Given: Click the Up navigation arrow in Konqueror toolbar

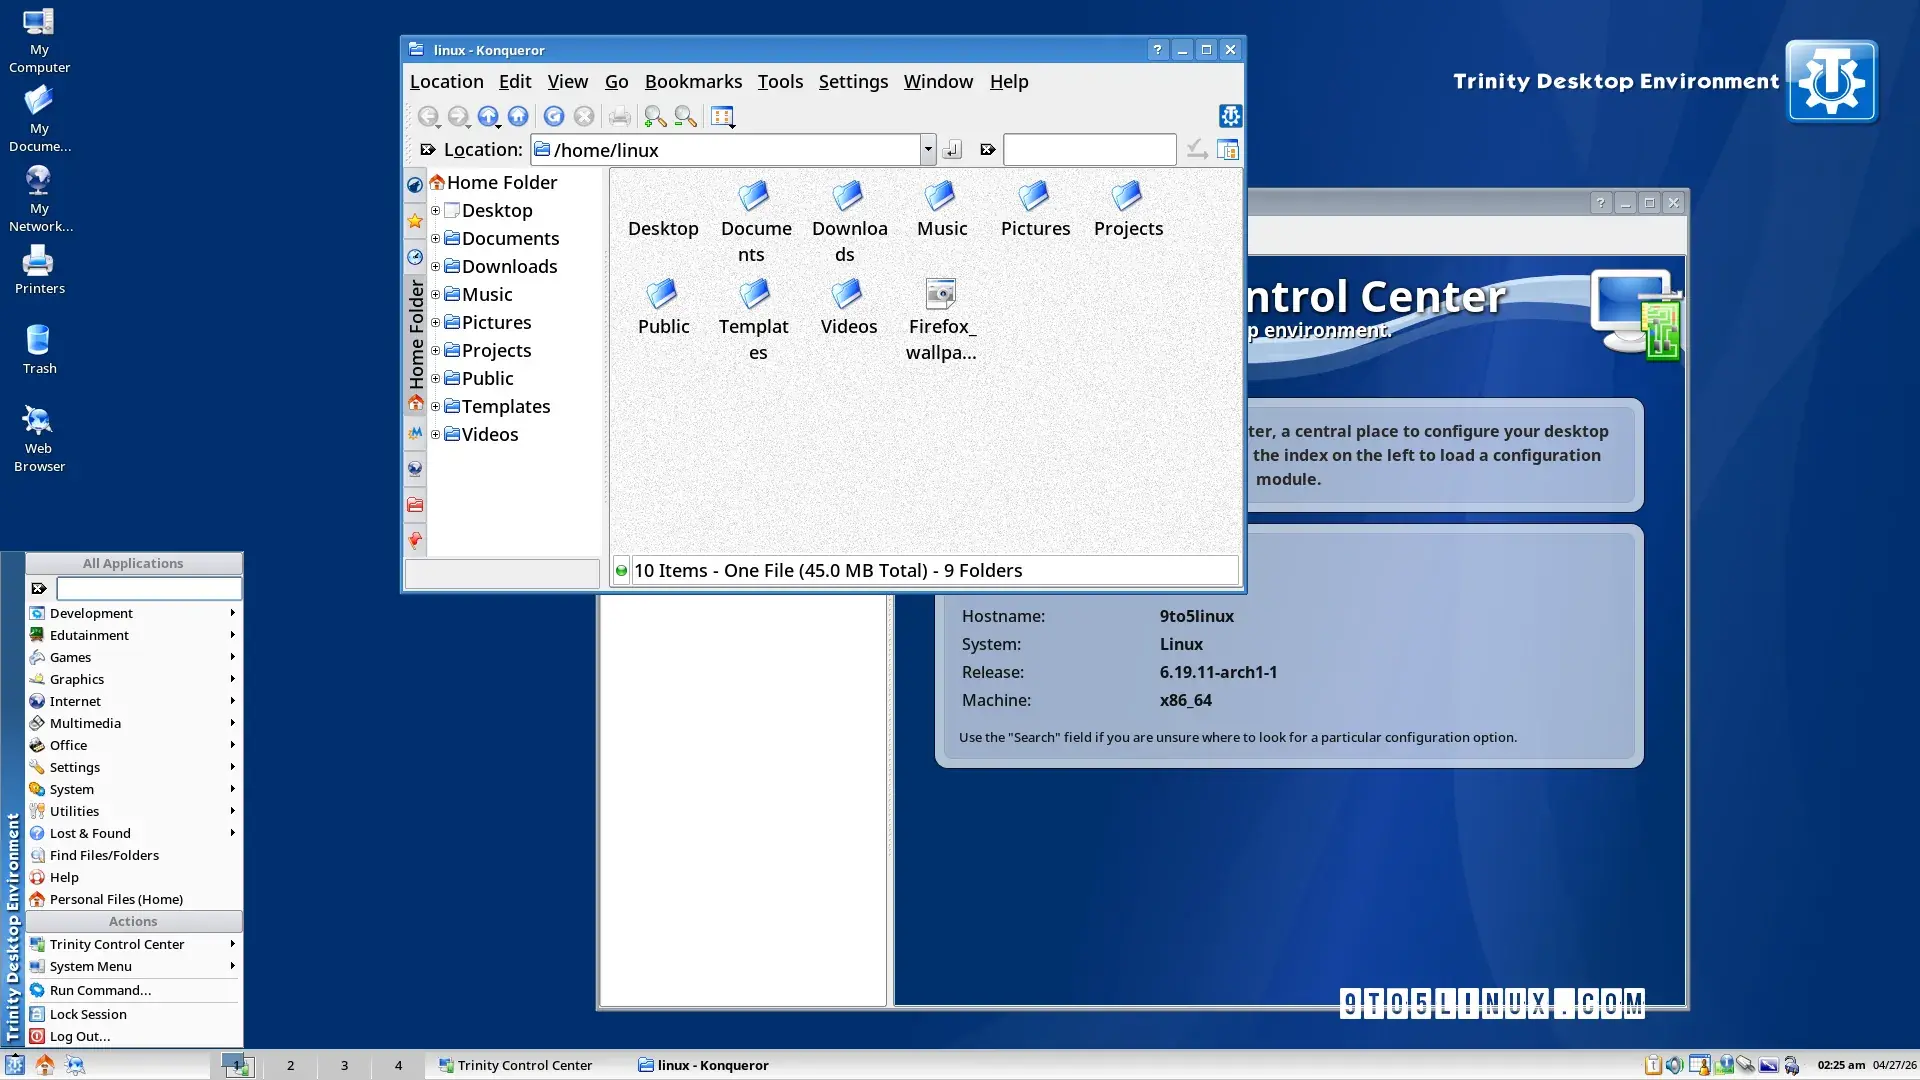Looking at the screenshot, I should tap(489, 116).
